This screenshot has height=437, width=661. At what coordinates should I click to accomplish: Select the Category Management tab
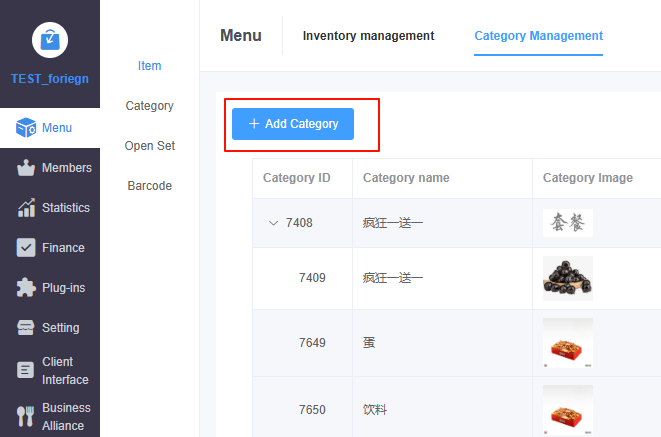click(538, 36)
